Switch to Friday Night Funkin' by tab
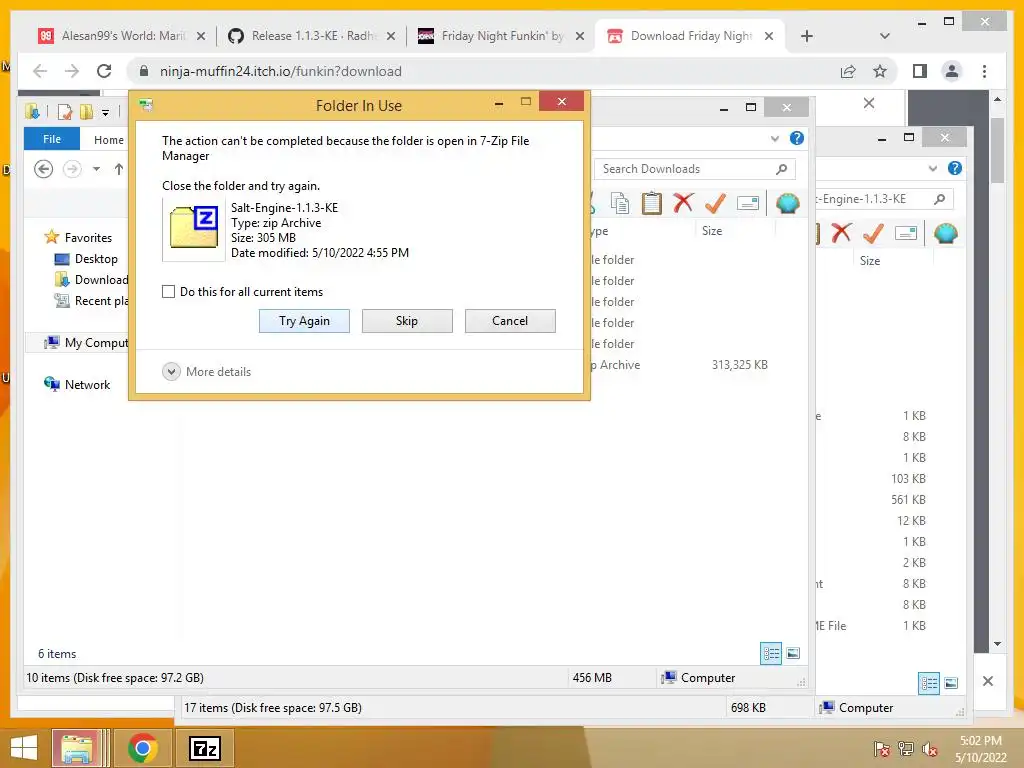The width and height of the screenshot is (1024, 768). tap(501, 36)
